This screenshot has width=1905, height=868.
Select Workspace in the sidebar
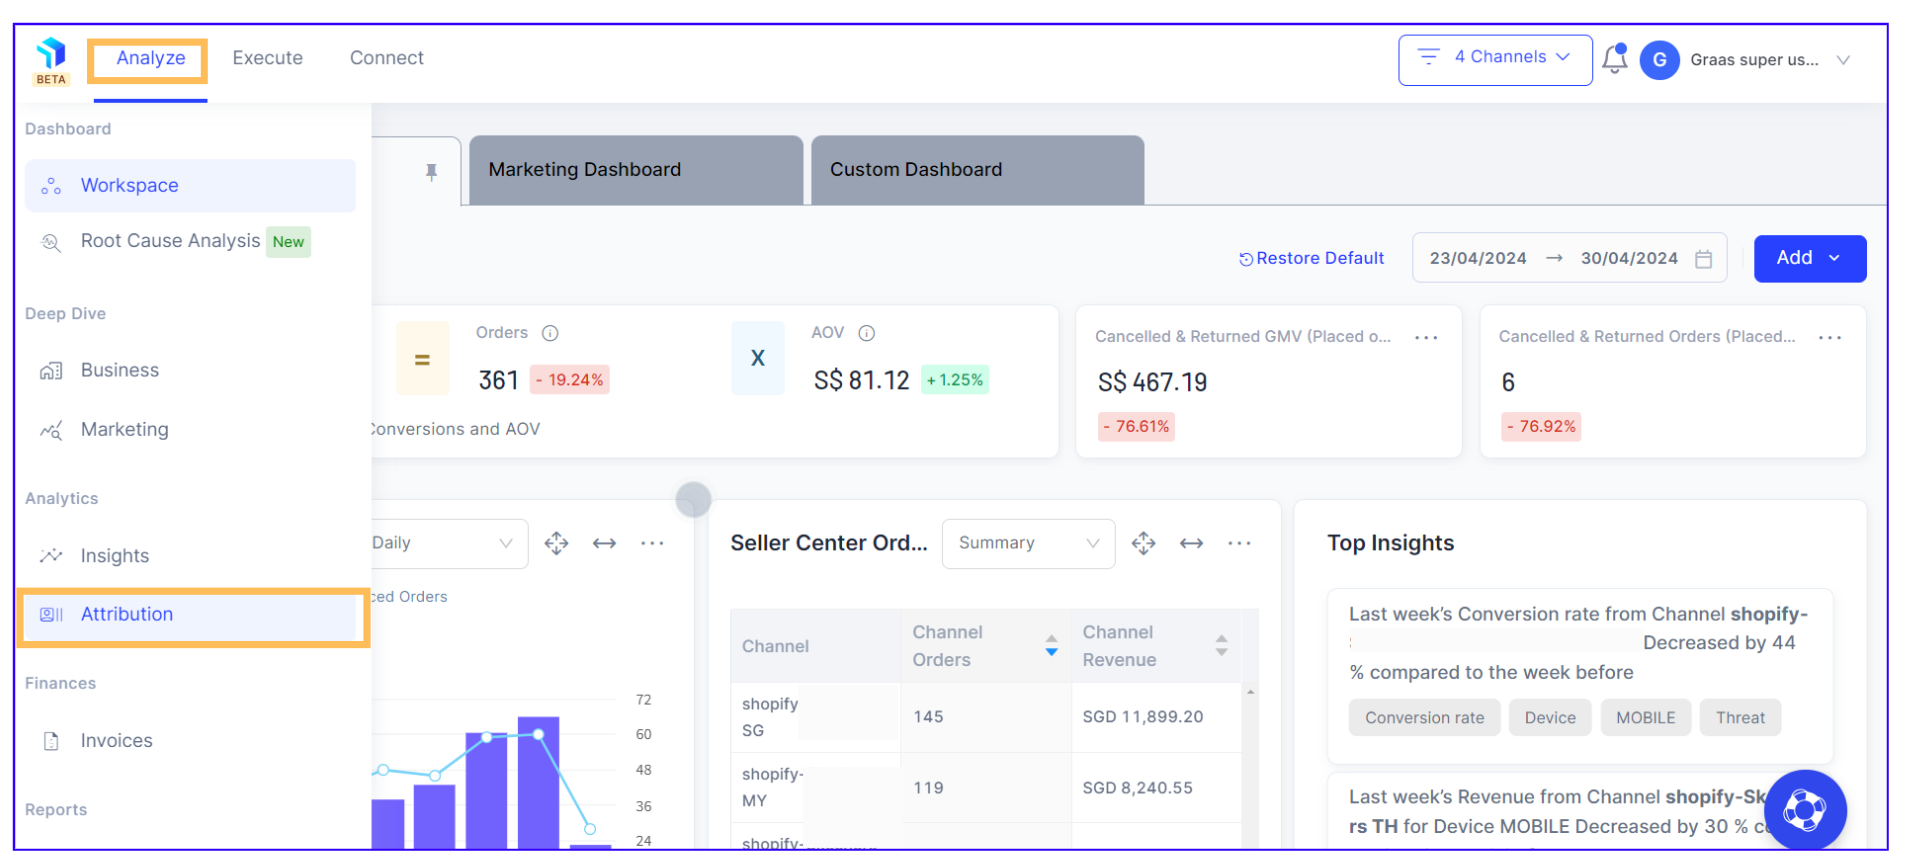point(190,186)
